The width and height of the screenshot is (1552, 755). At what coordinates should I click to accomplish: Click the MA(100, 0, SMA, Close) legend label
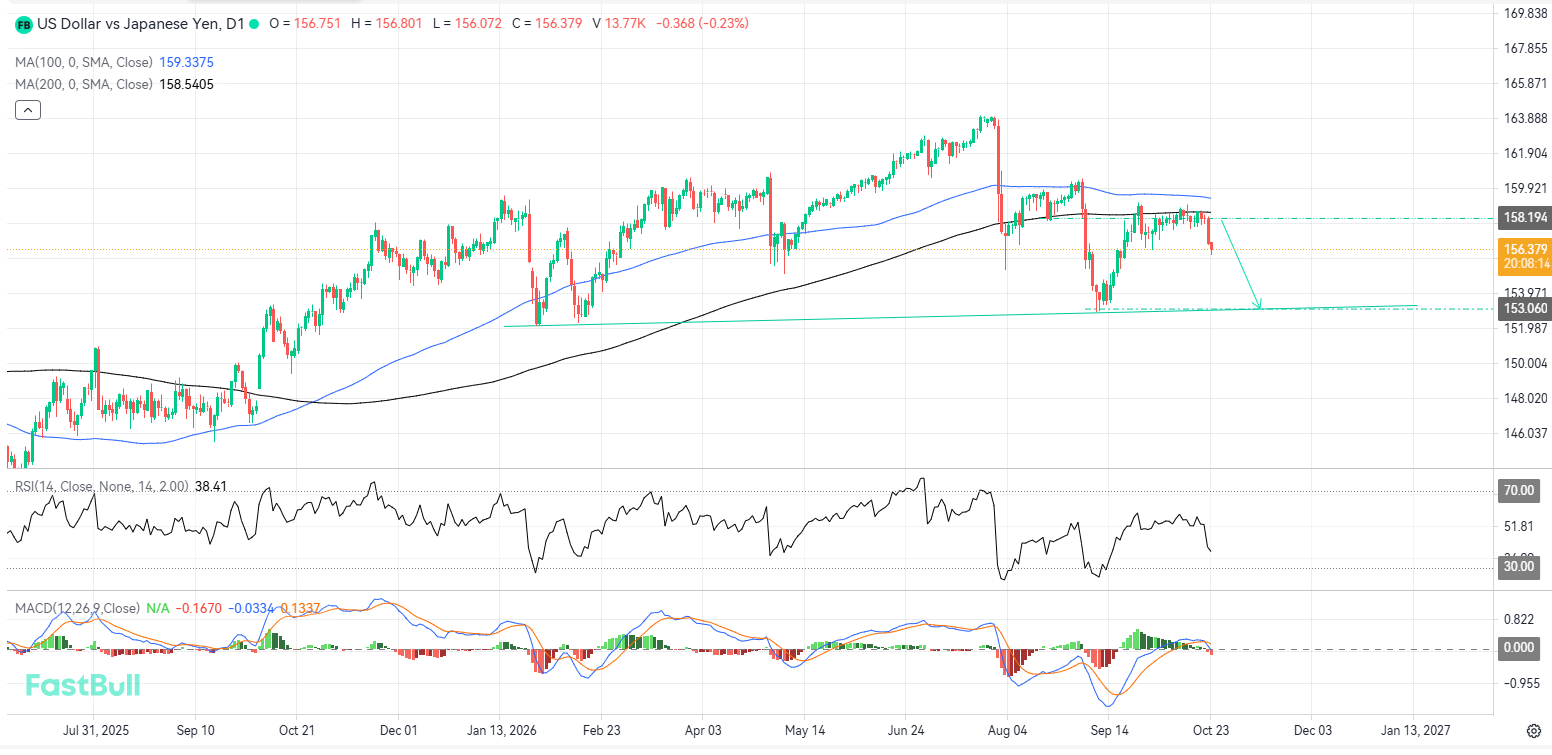coord(85,62)
